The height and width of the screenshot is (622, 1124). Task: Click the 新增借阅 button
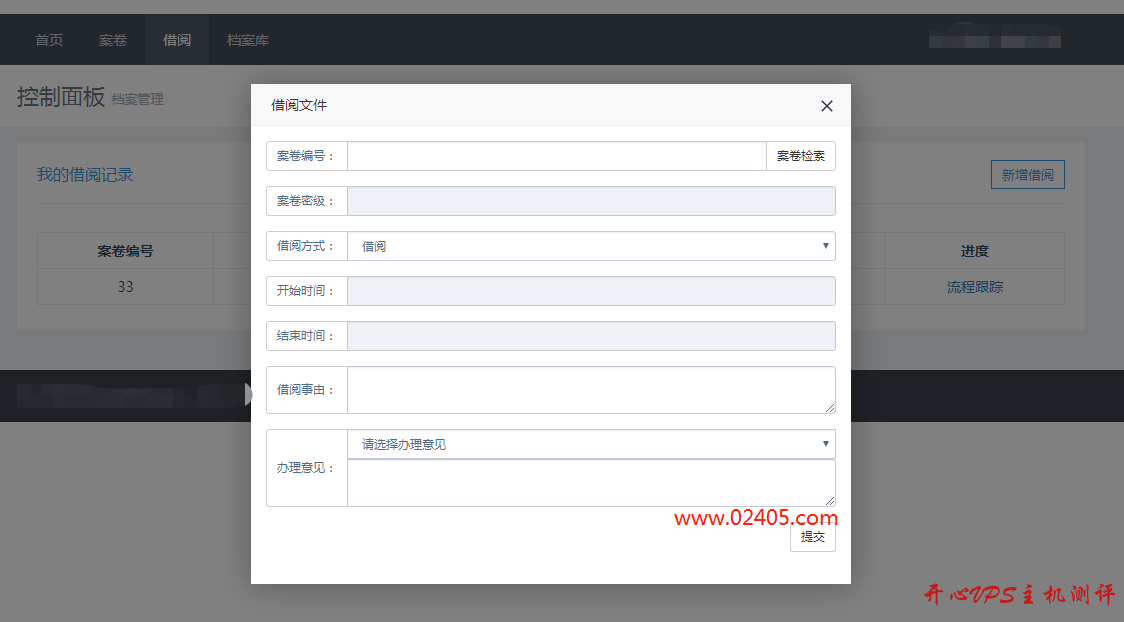tap(1027, 174)
